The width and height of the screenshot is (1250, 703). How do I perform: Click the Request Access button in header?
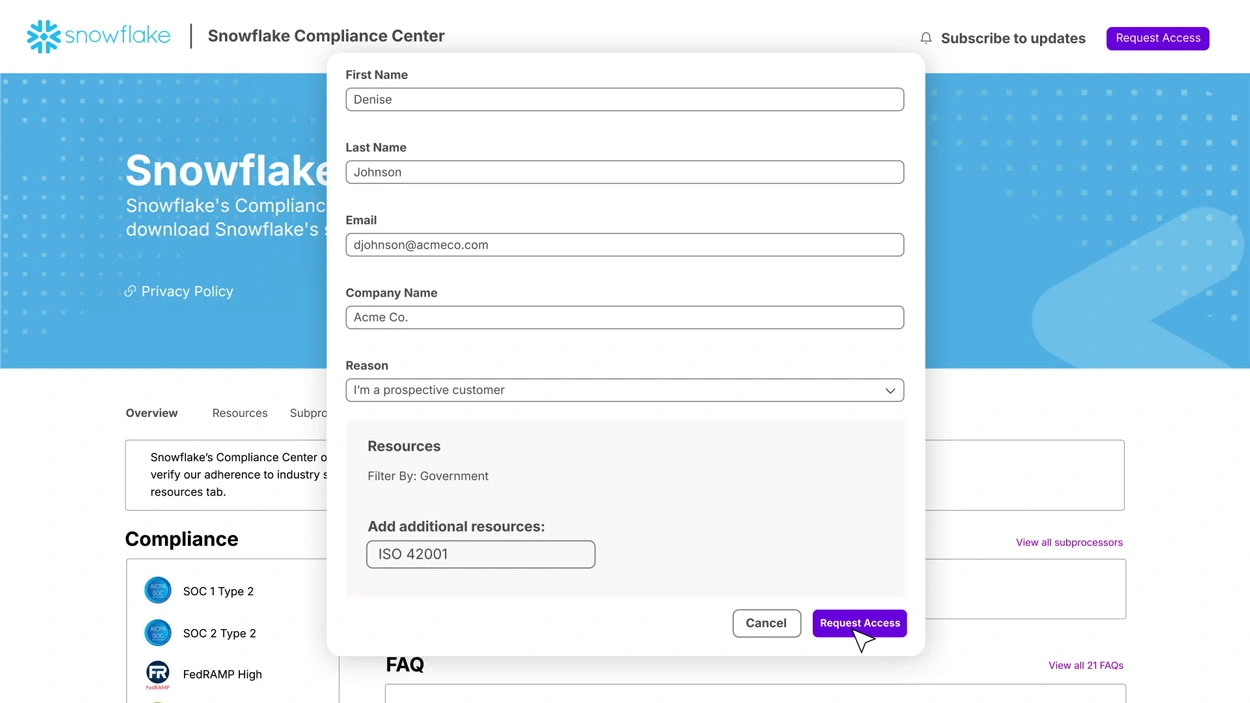pyautogui.click(x=1157, y=38)
